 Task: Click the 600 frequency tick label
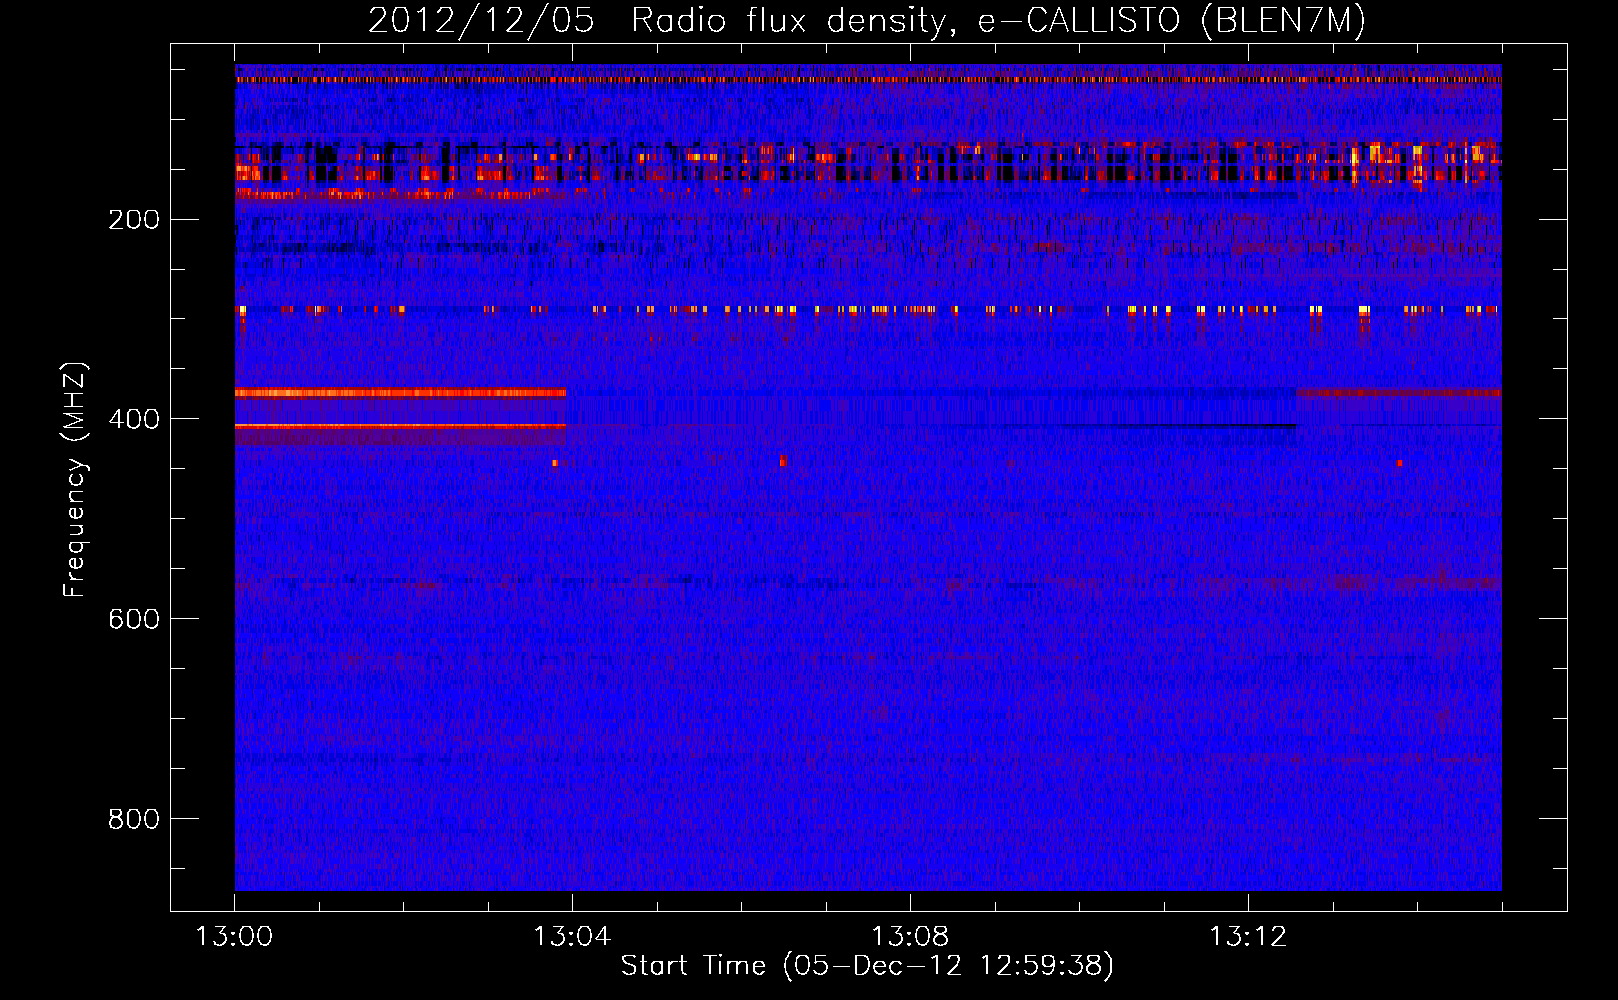point(134,619)
